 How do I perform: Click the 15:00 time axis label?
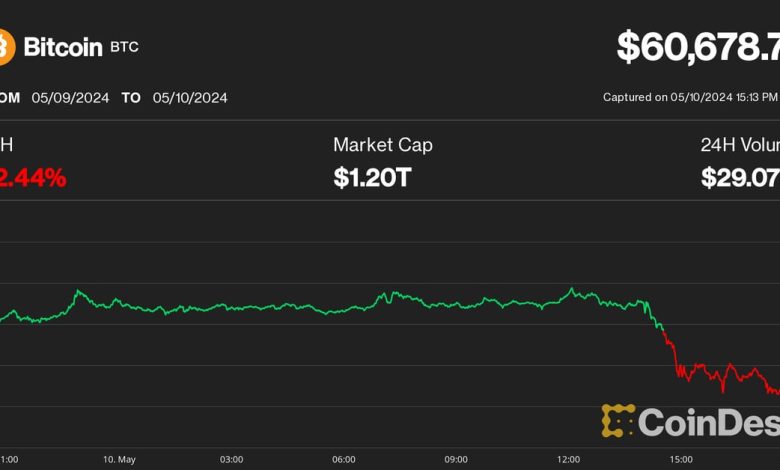coord(680,459)
